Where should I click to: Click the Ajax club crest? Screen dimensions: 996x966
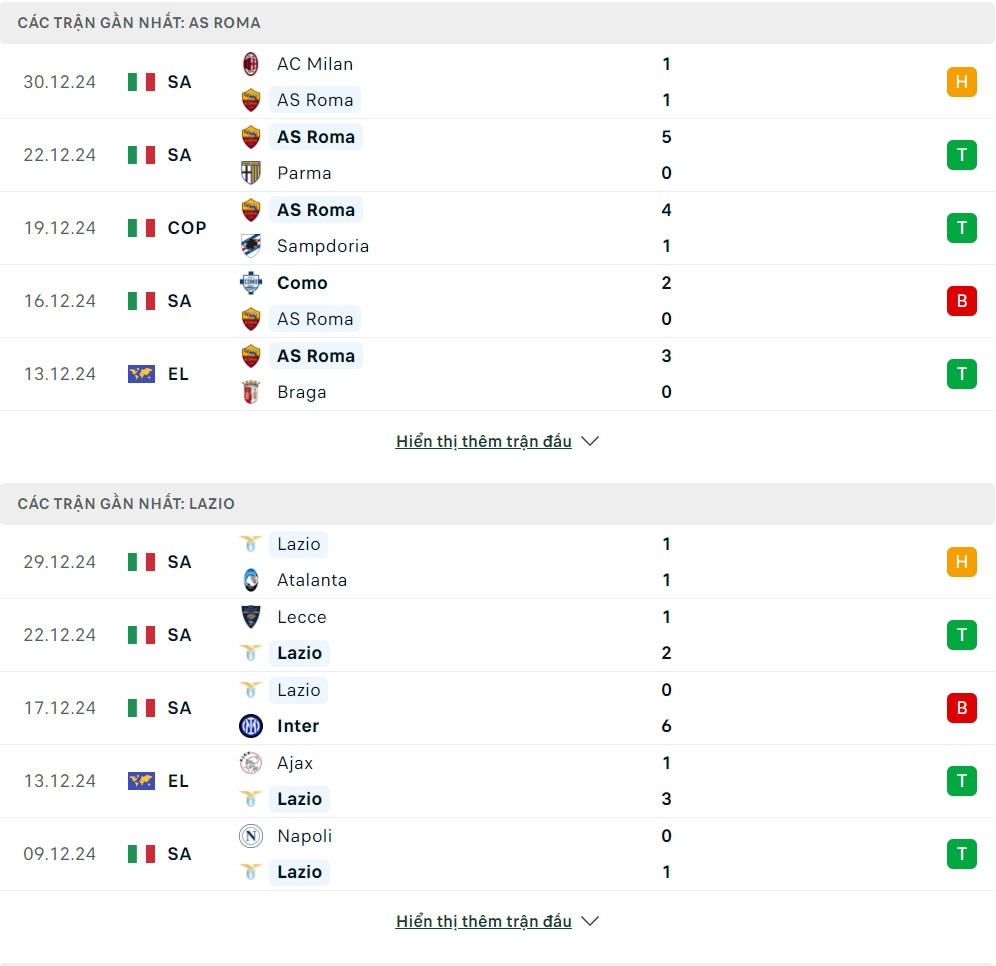251,763
